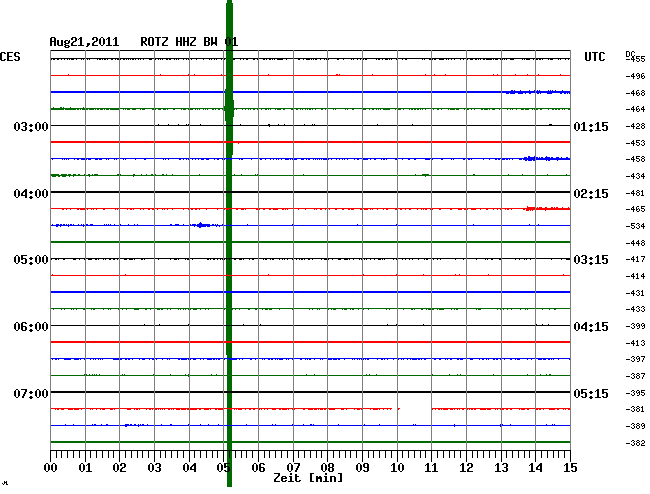Screen dimensions: 650x494
Task: Select the 04:00 local time label
Action: point(31,194)
